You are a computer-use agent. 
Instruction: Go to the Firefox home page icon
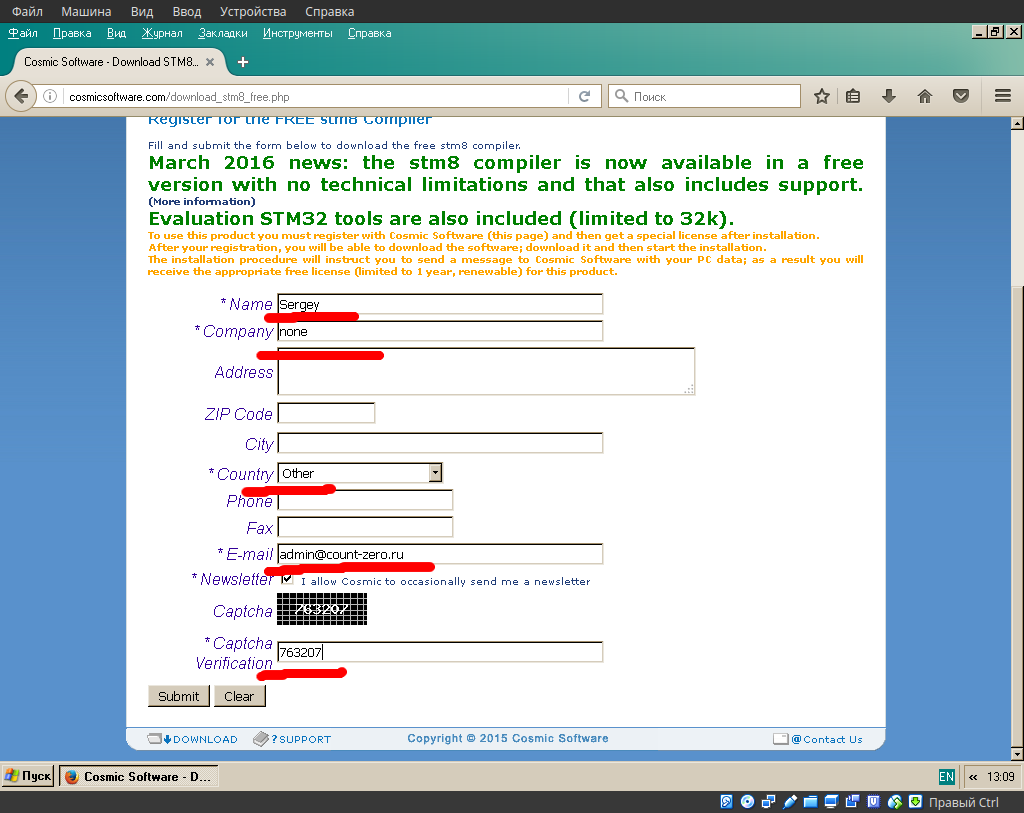click(x=925, y=97)
